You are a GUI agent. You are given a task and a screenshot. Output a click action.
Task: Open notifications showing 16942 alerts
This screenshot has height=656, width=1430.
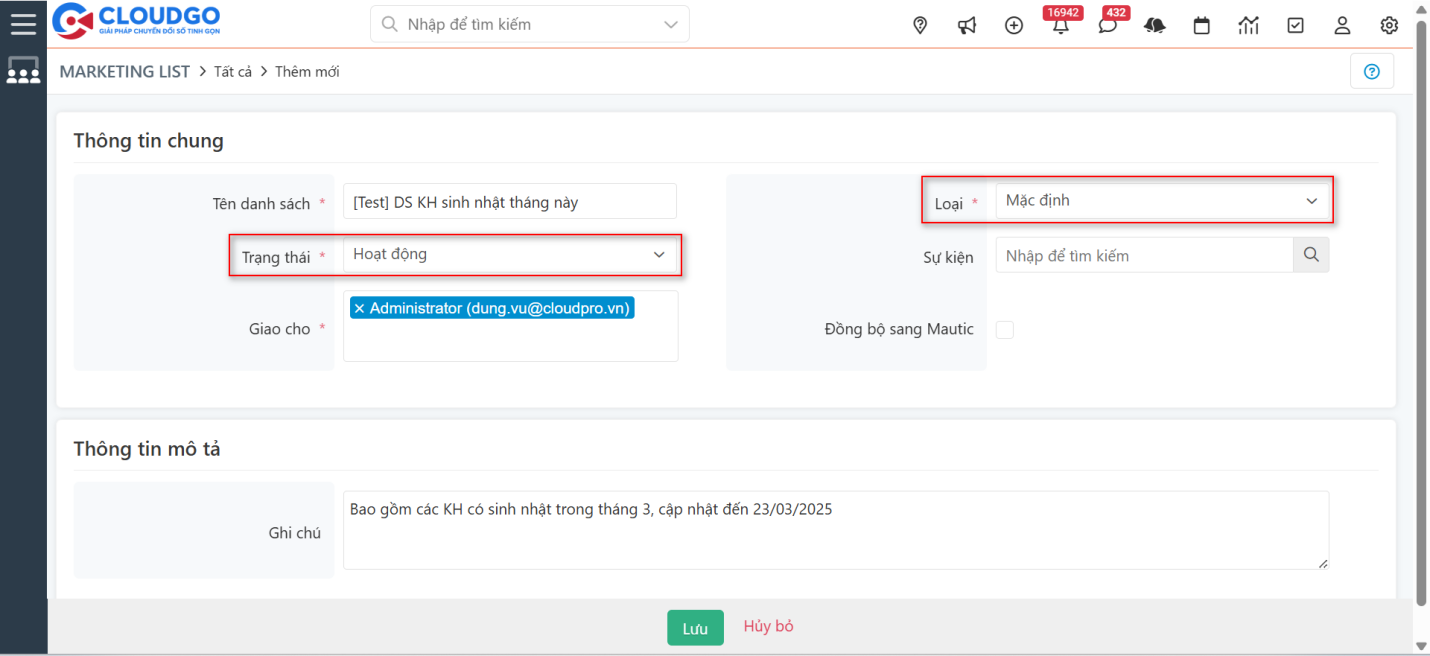click(x=1060, y=25)
